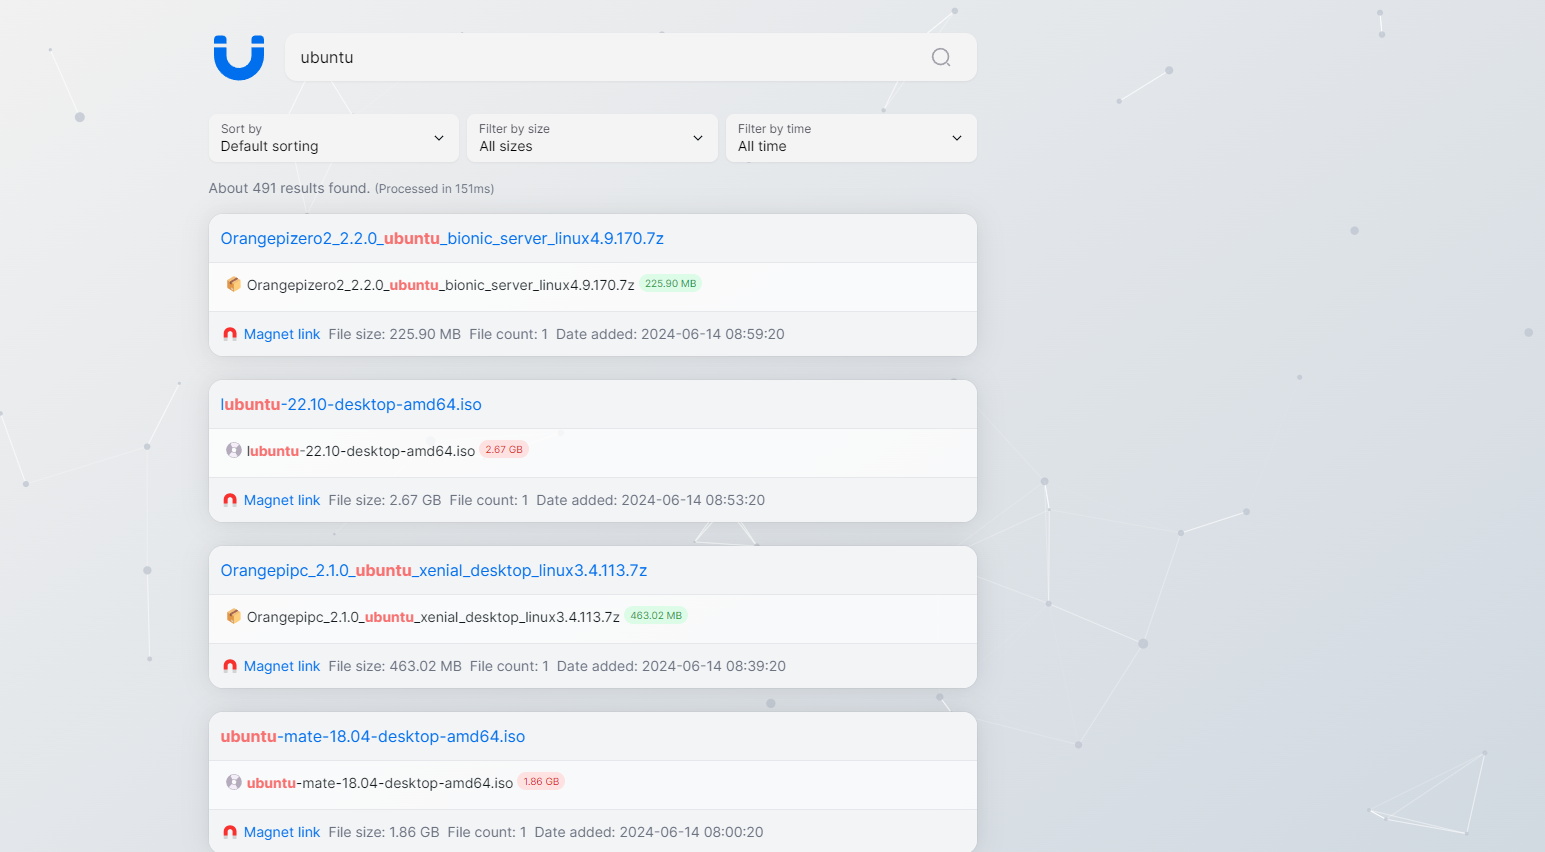Click the 225.90 MB size badge
The height and width of the screenshot is (852, 1545).
tap(670, 284)
